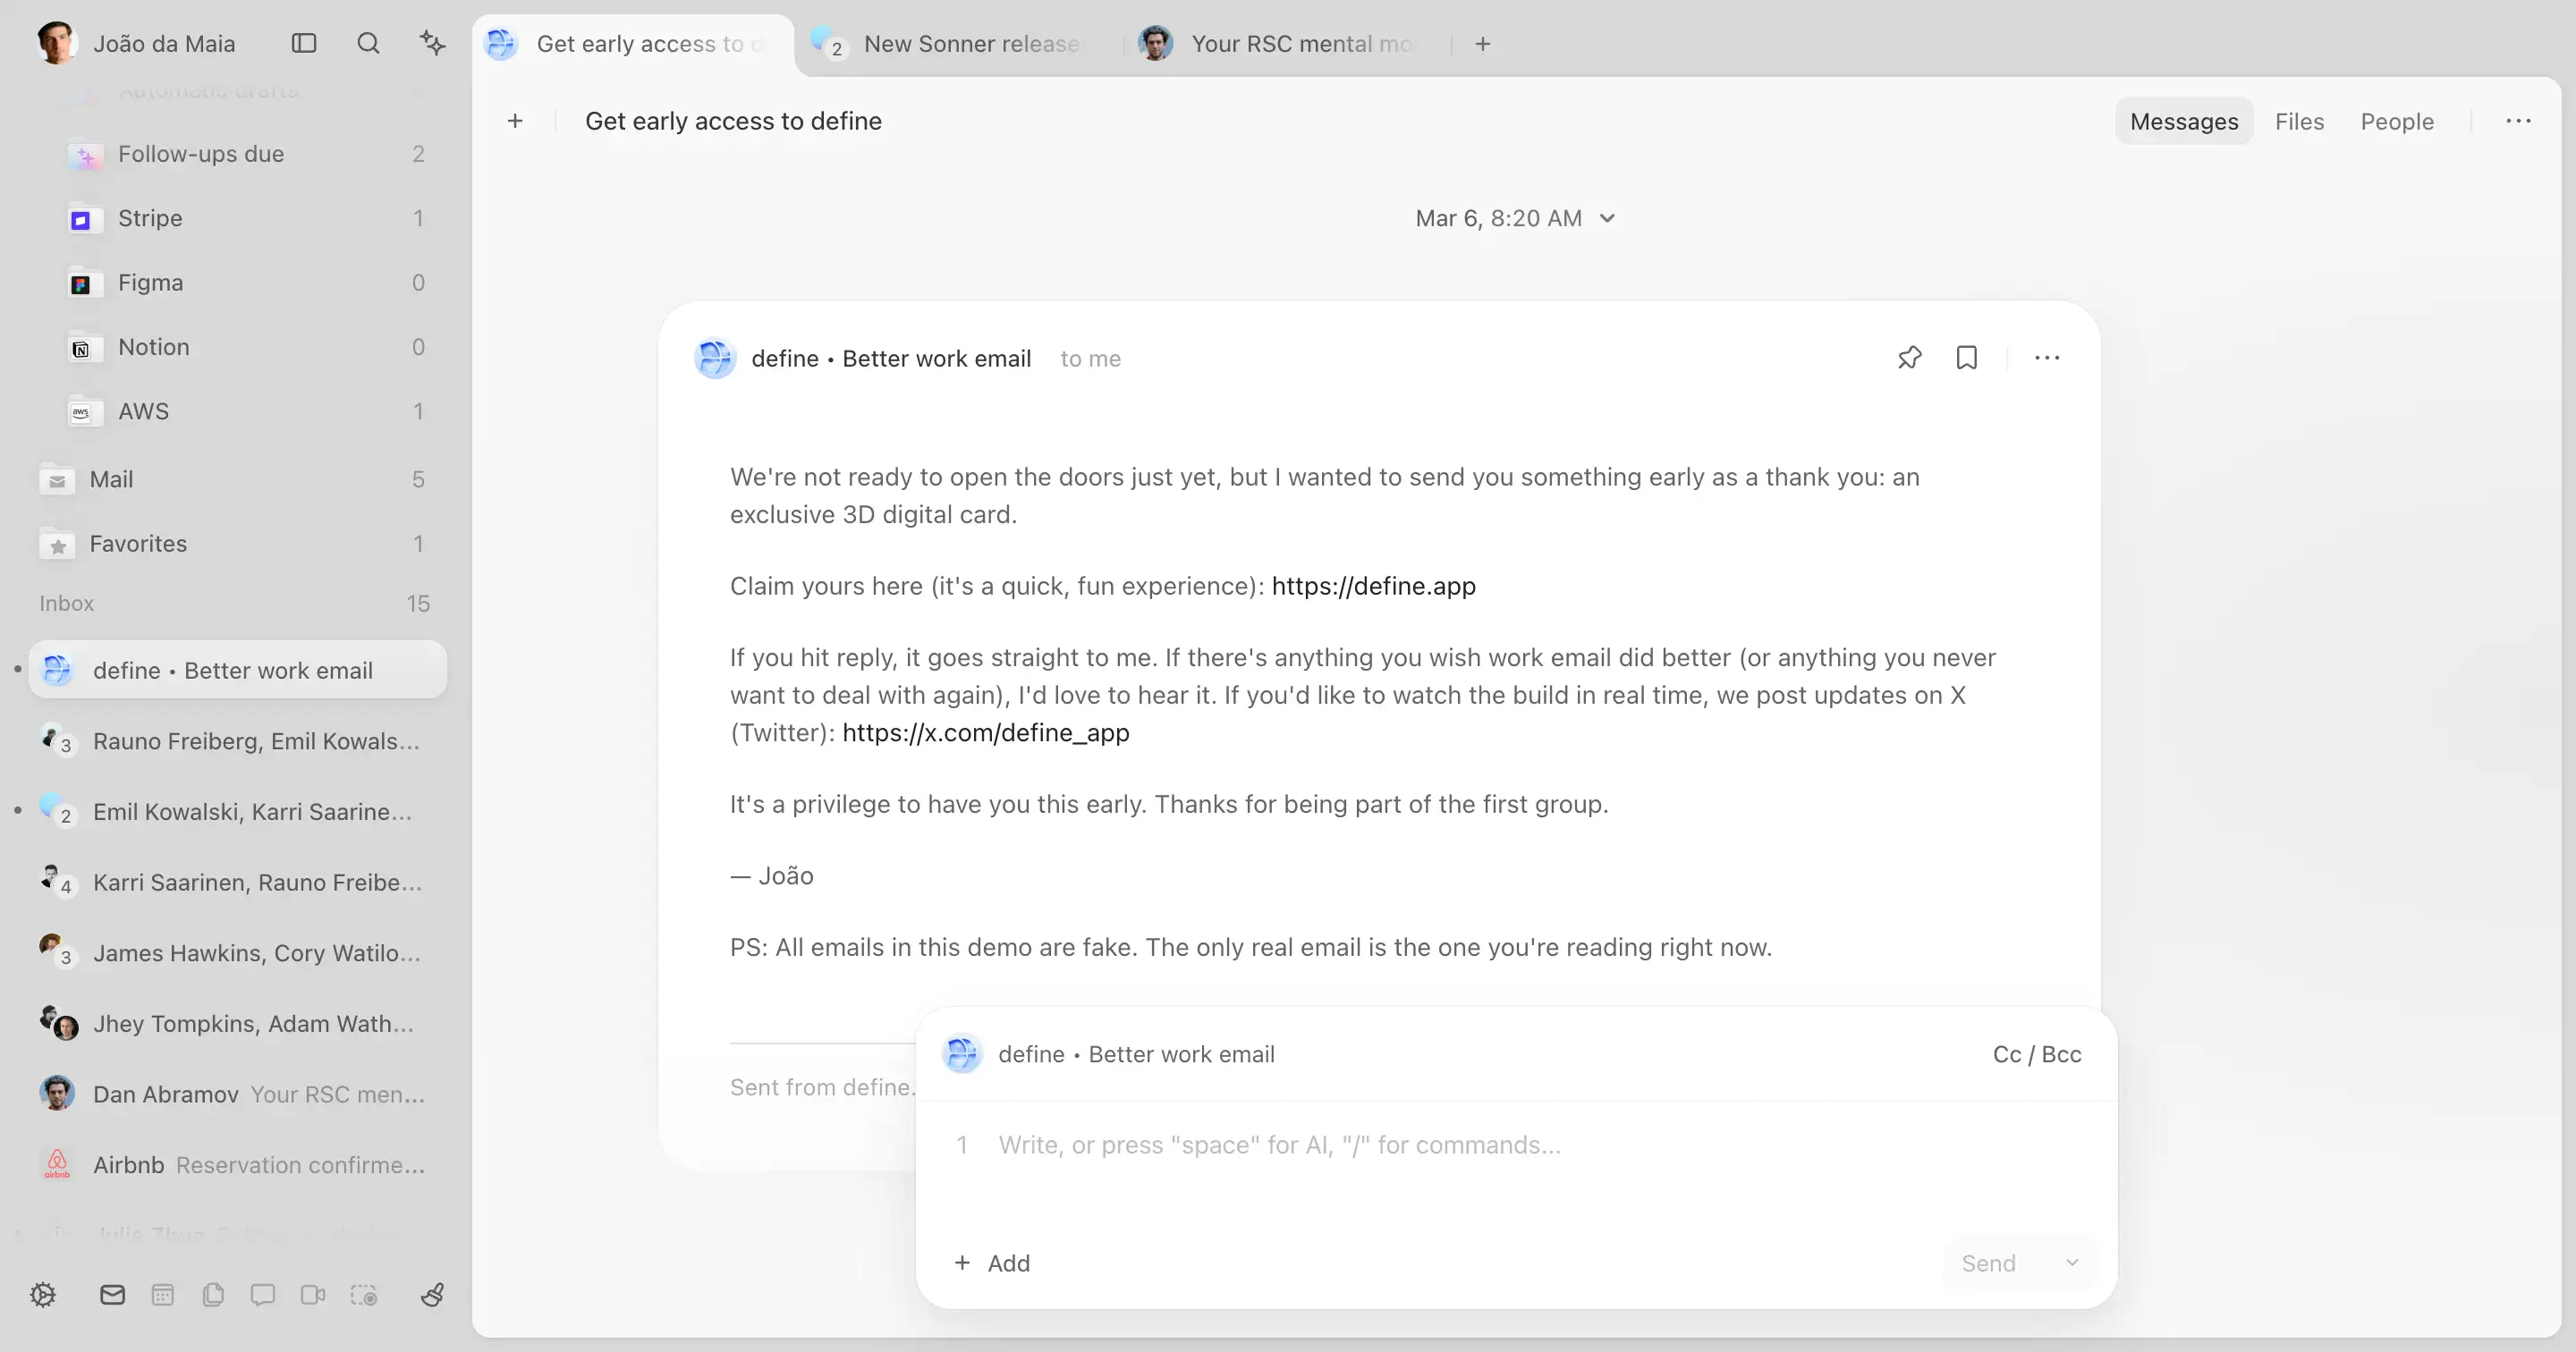Click the plus icon beside the thread title
2576x1352 pixels.
click(x=515, y=121)
